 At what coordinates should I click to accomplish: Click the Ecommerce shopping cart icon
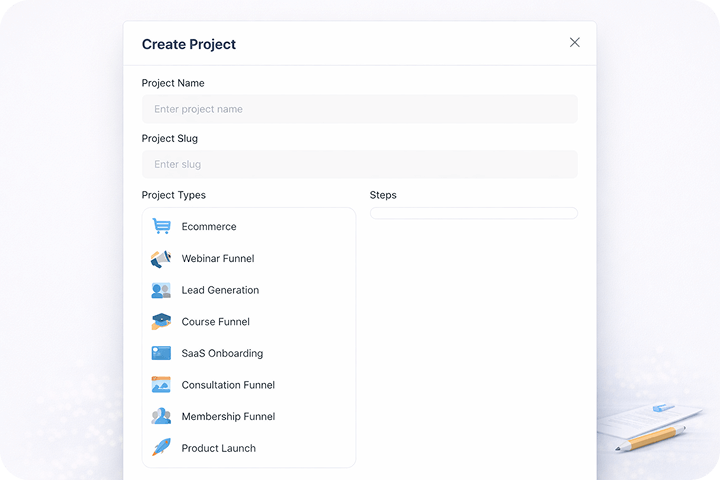click(x=161, y=227)
